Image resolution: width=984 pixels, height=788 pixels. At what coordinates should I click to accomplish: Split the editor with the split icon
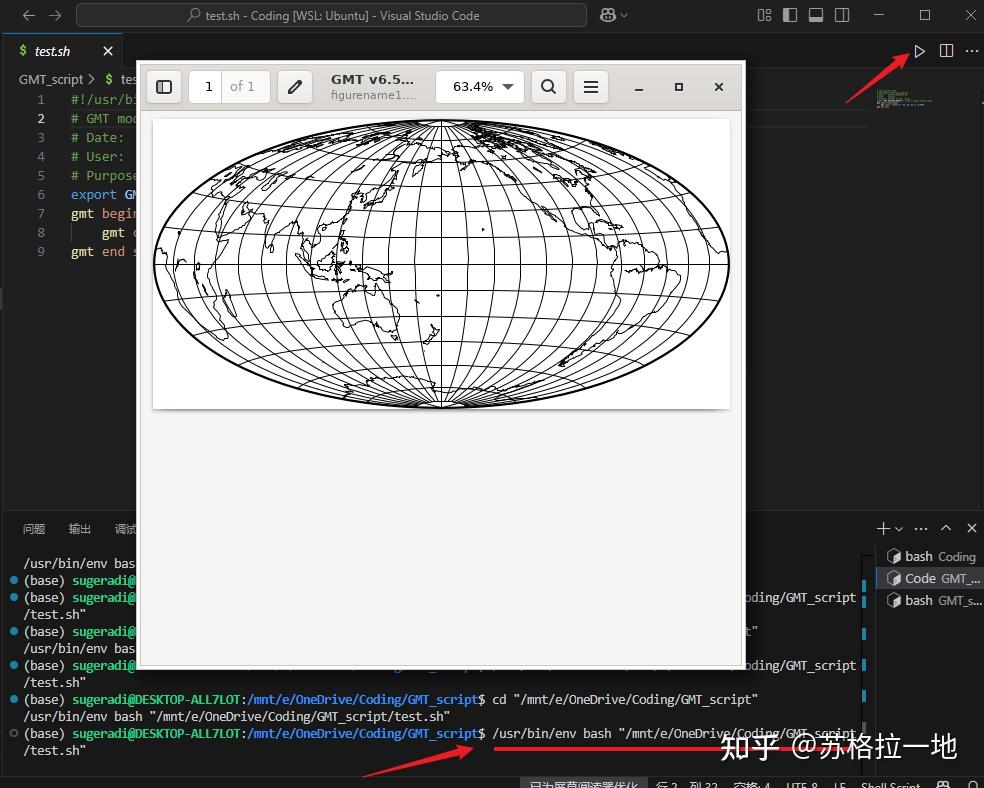[x=946, y=50]
